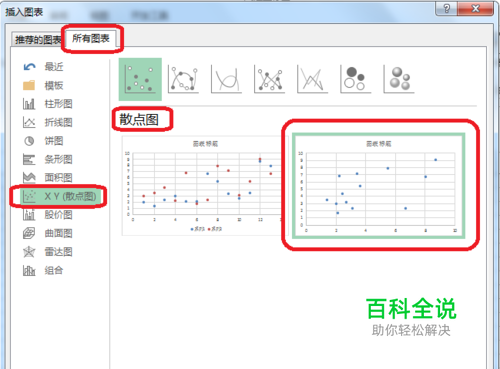The height and width of the screenshot is (369, 500).
Task: Switch to the 推荐的图表 tab
Action: click(x=38, y=40)
